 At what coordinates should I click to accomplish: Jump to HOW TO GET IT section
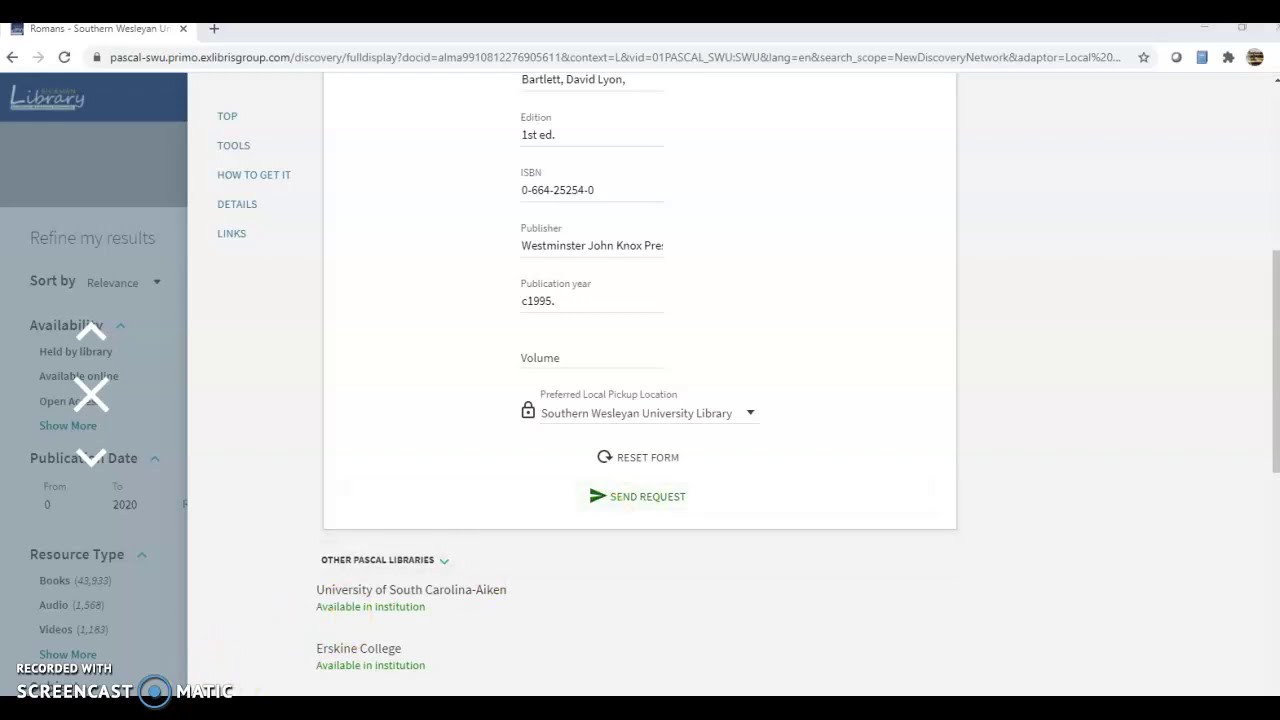[254, 175]
